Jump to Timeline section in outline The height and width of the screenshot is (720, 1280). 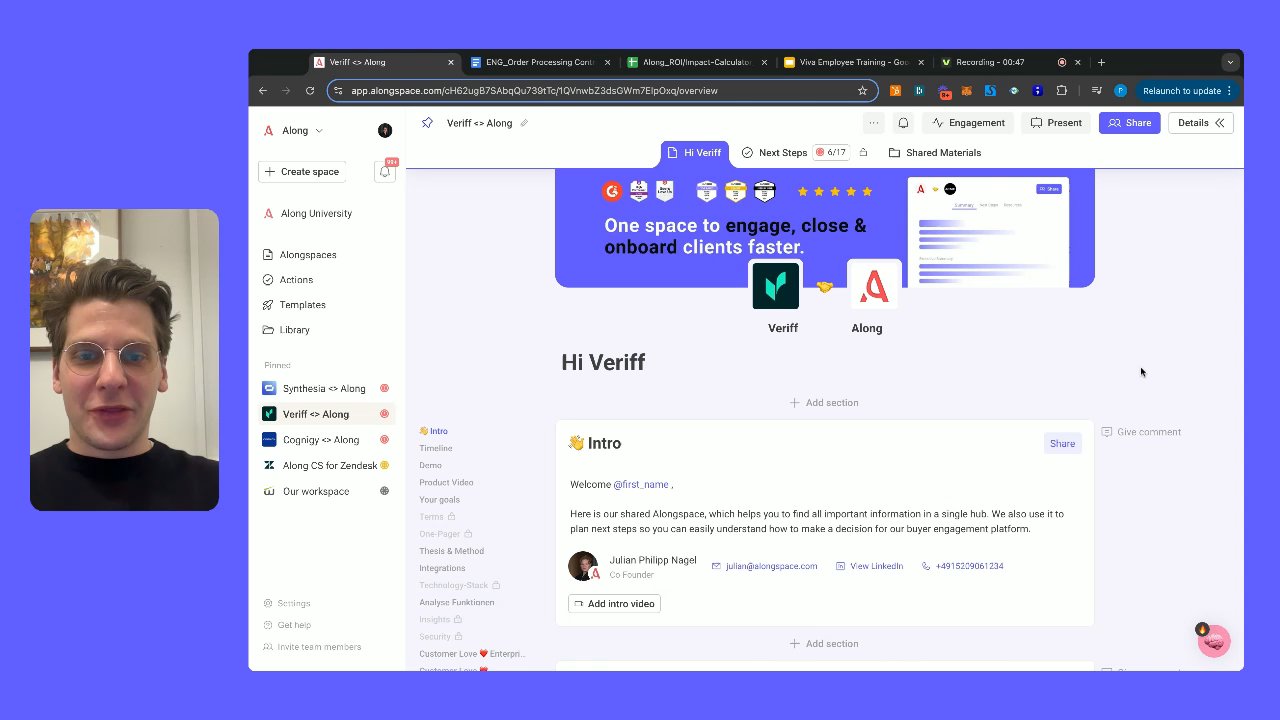pos(436,448)
